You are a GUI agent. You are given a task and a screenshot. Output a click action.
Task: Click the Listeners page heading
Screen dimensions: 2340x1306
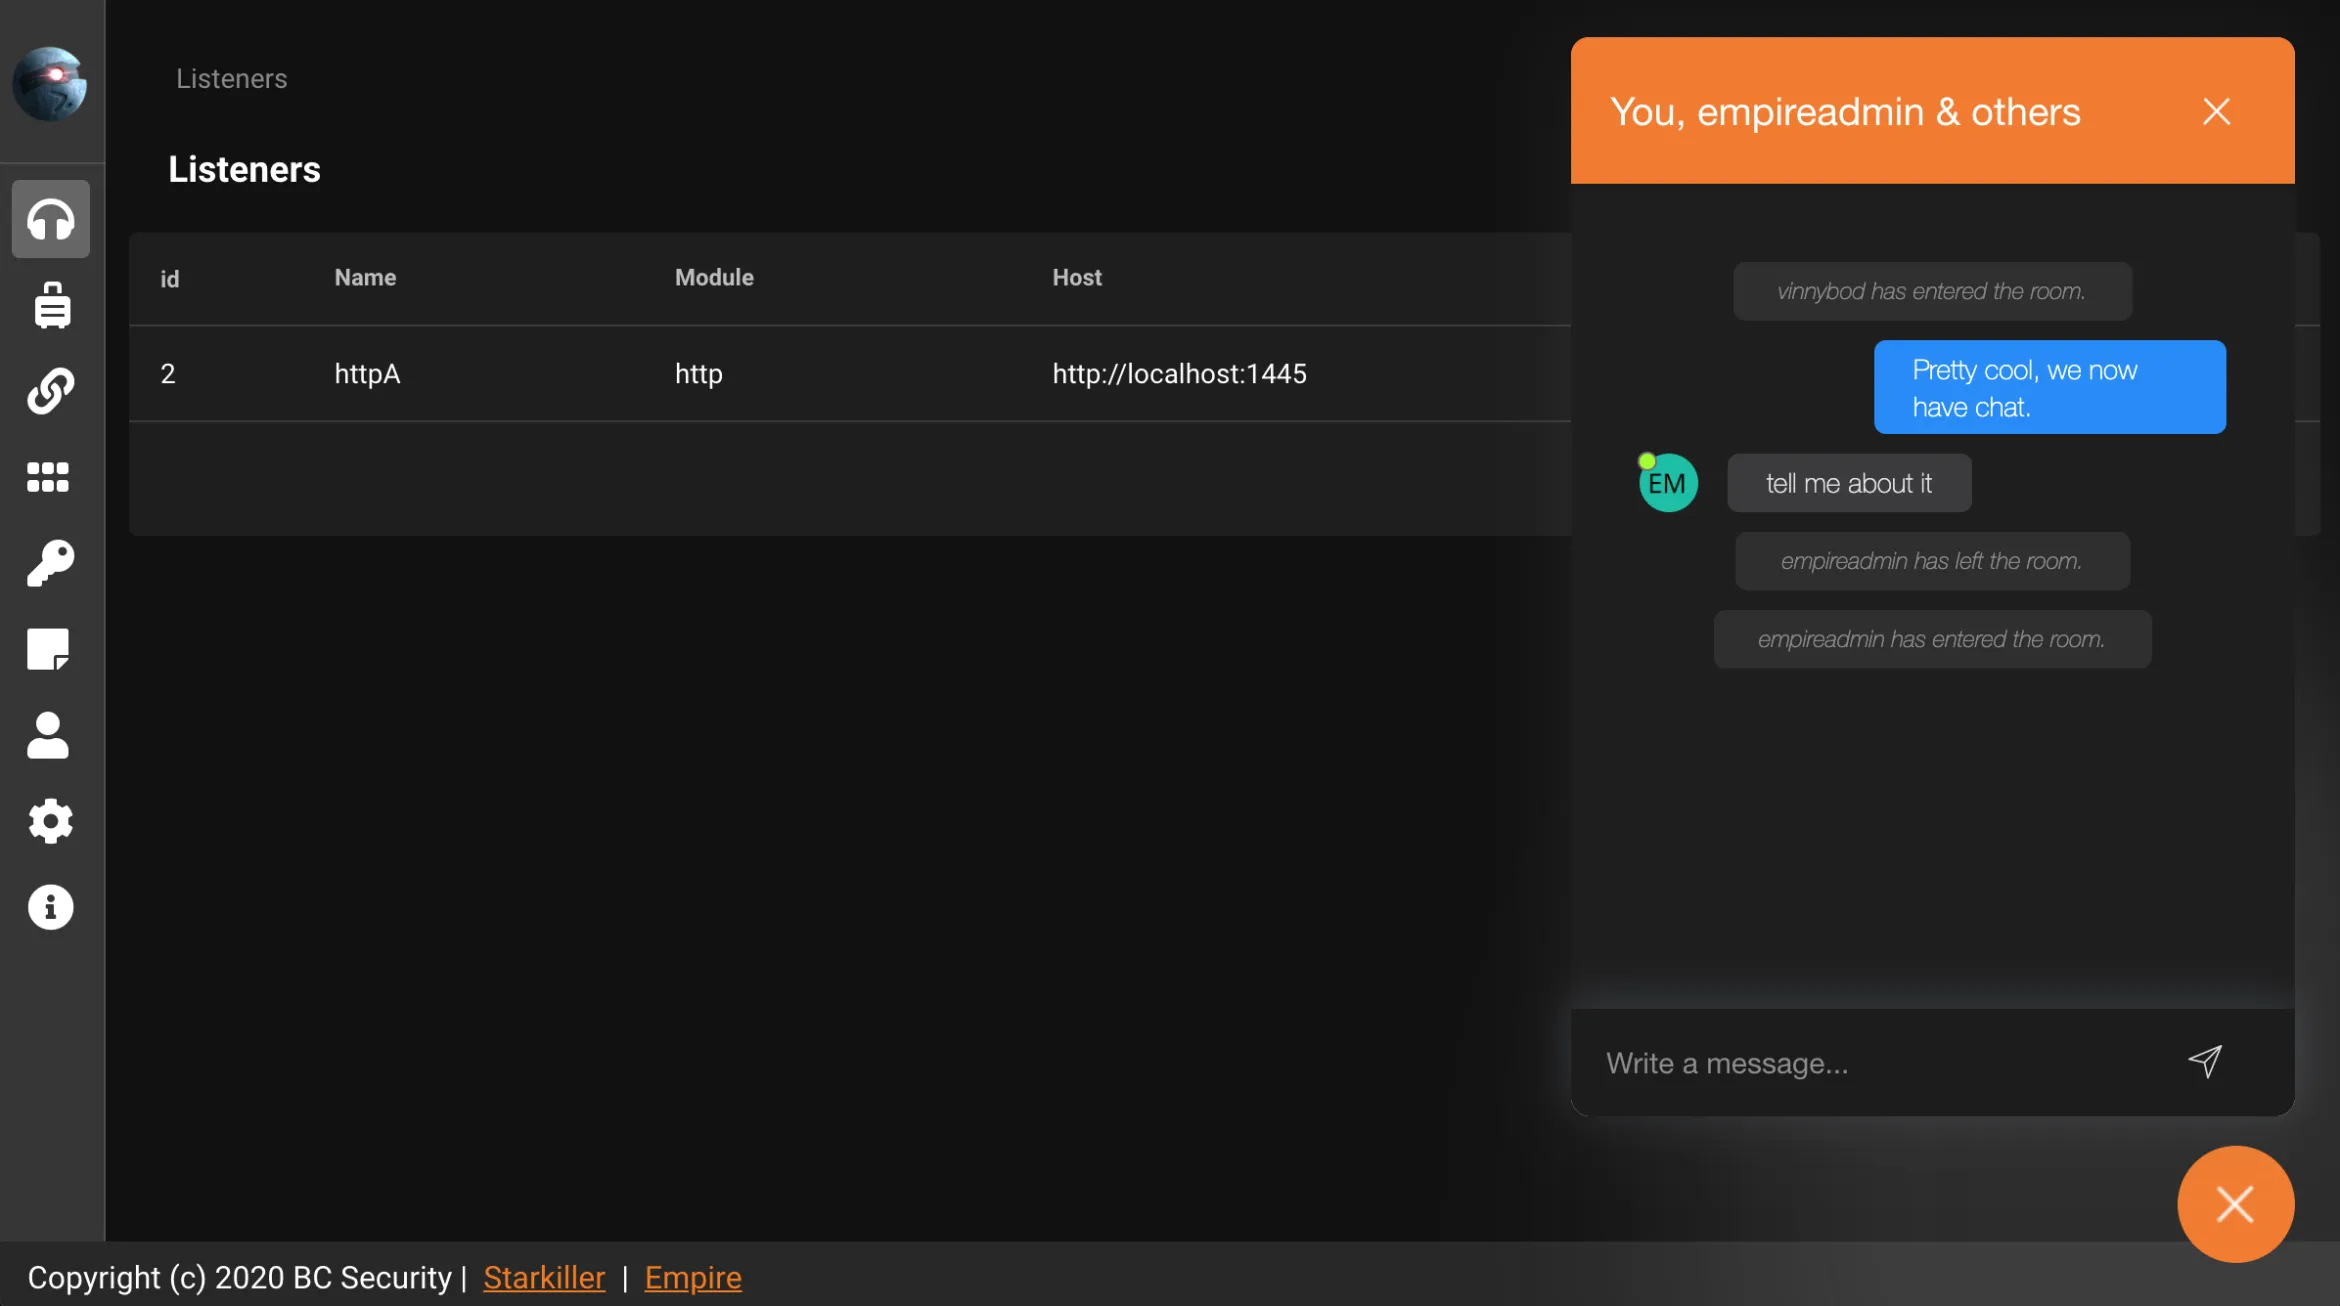coord(244,169)
